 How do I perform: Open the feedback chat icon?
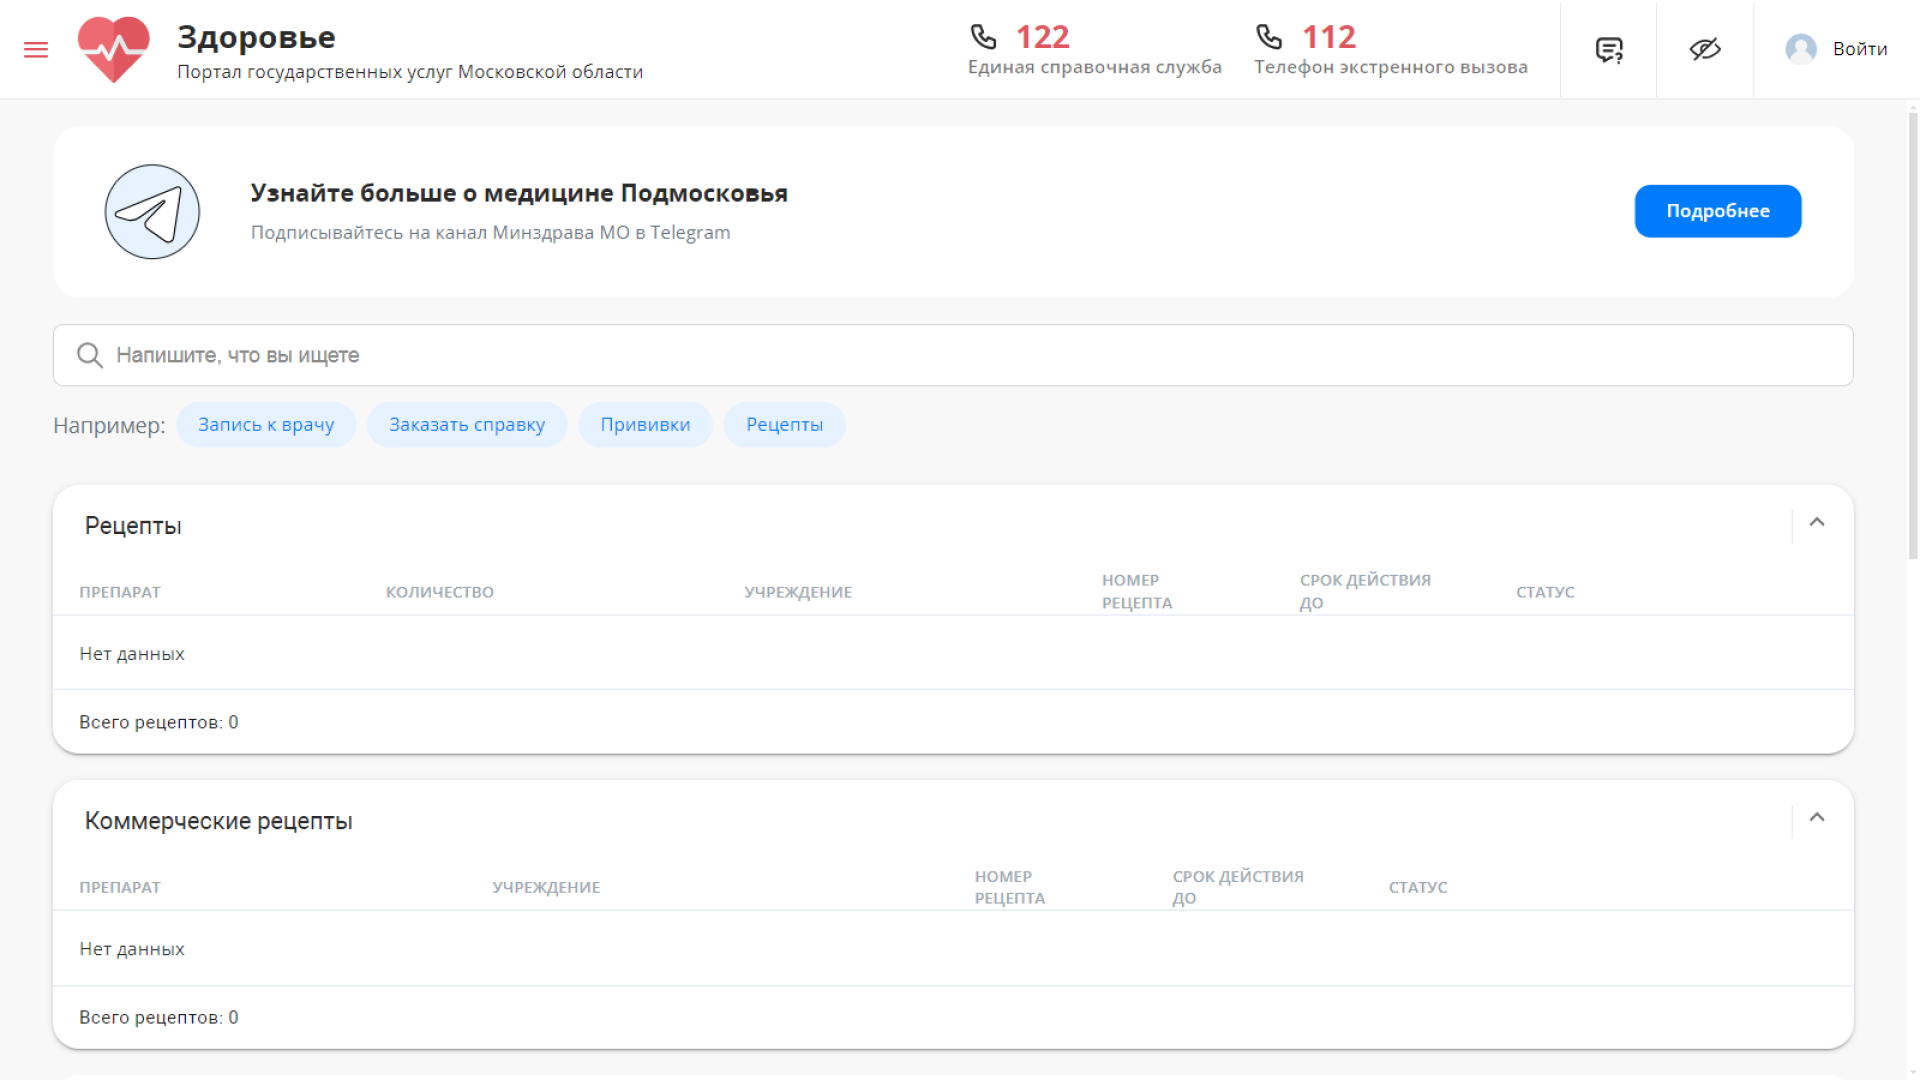coord(1609,49)
